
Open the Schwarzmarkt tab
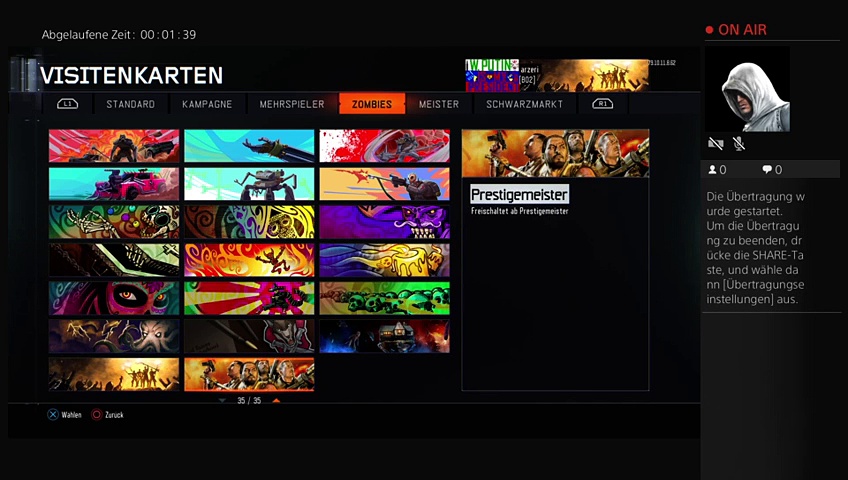click(x=524, y=104)
